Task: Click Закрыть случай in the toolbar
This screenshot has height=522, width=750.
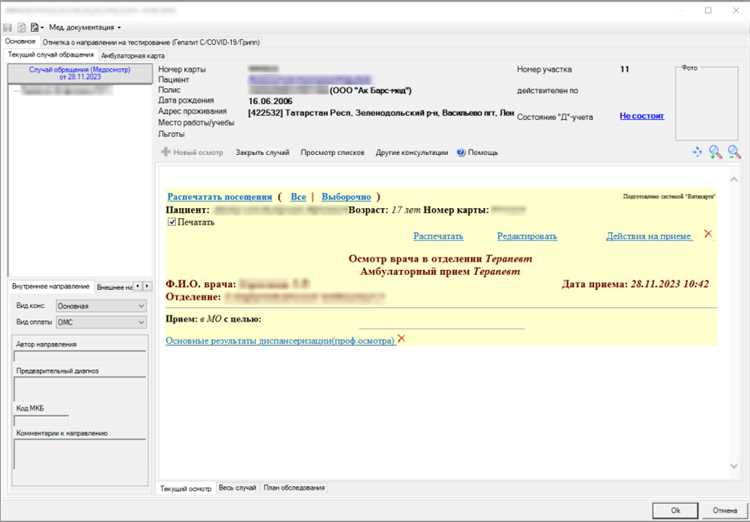Action: pyautogui.click(x=263, y=153)
